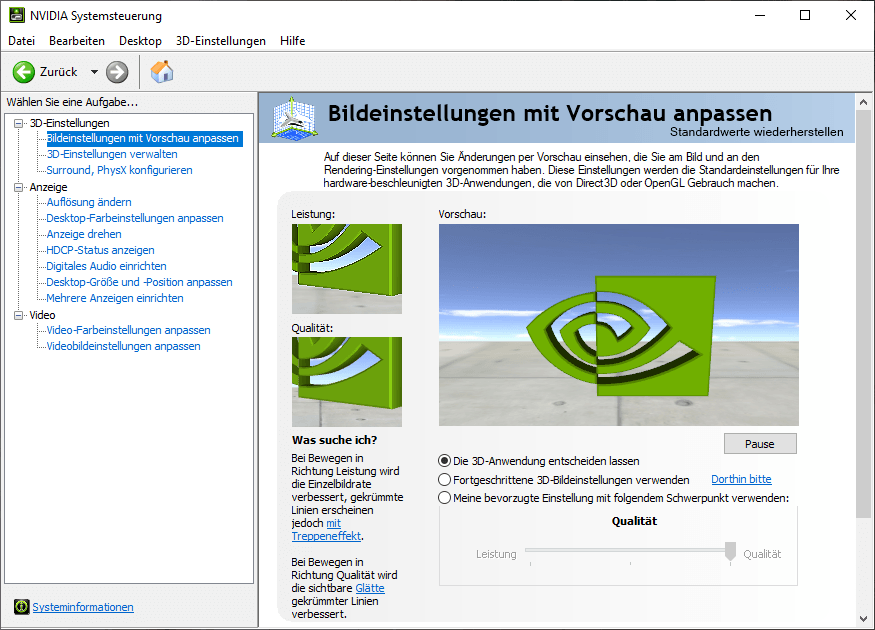Go to the Home house icon

click(162, 72)
